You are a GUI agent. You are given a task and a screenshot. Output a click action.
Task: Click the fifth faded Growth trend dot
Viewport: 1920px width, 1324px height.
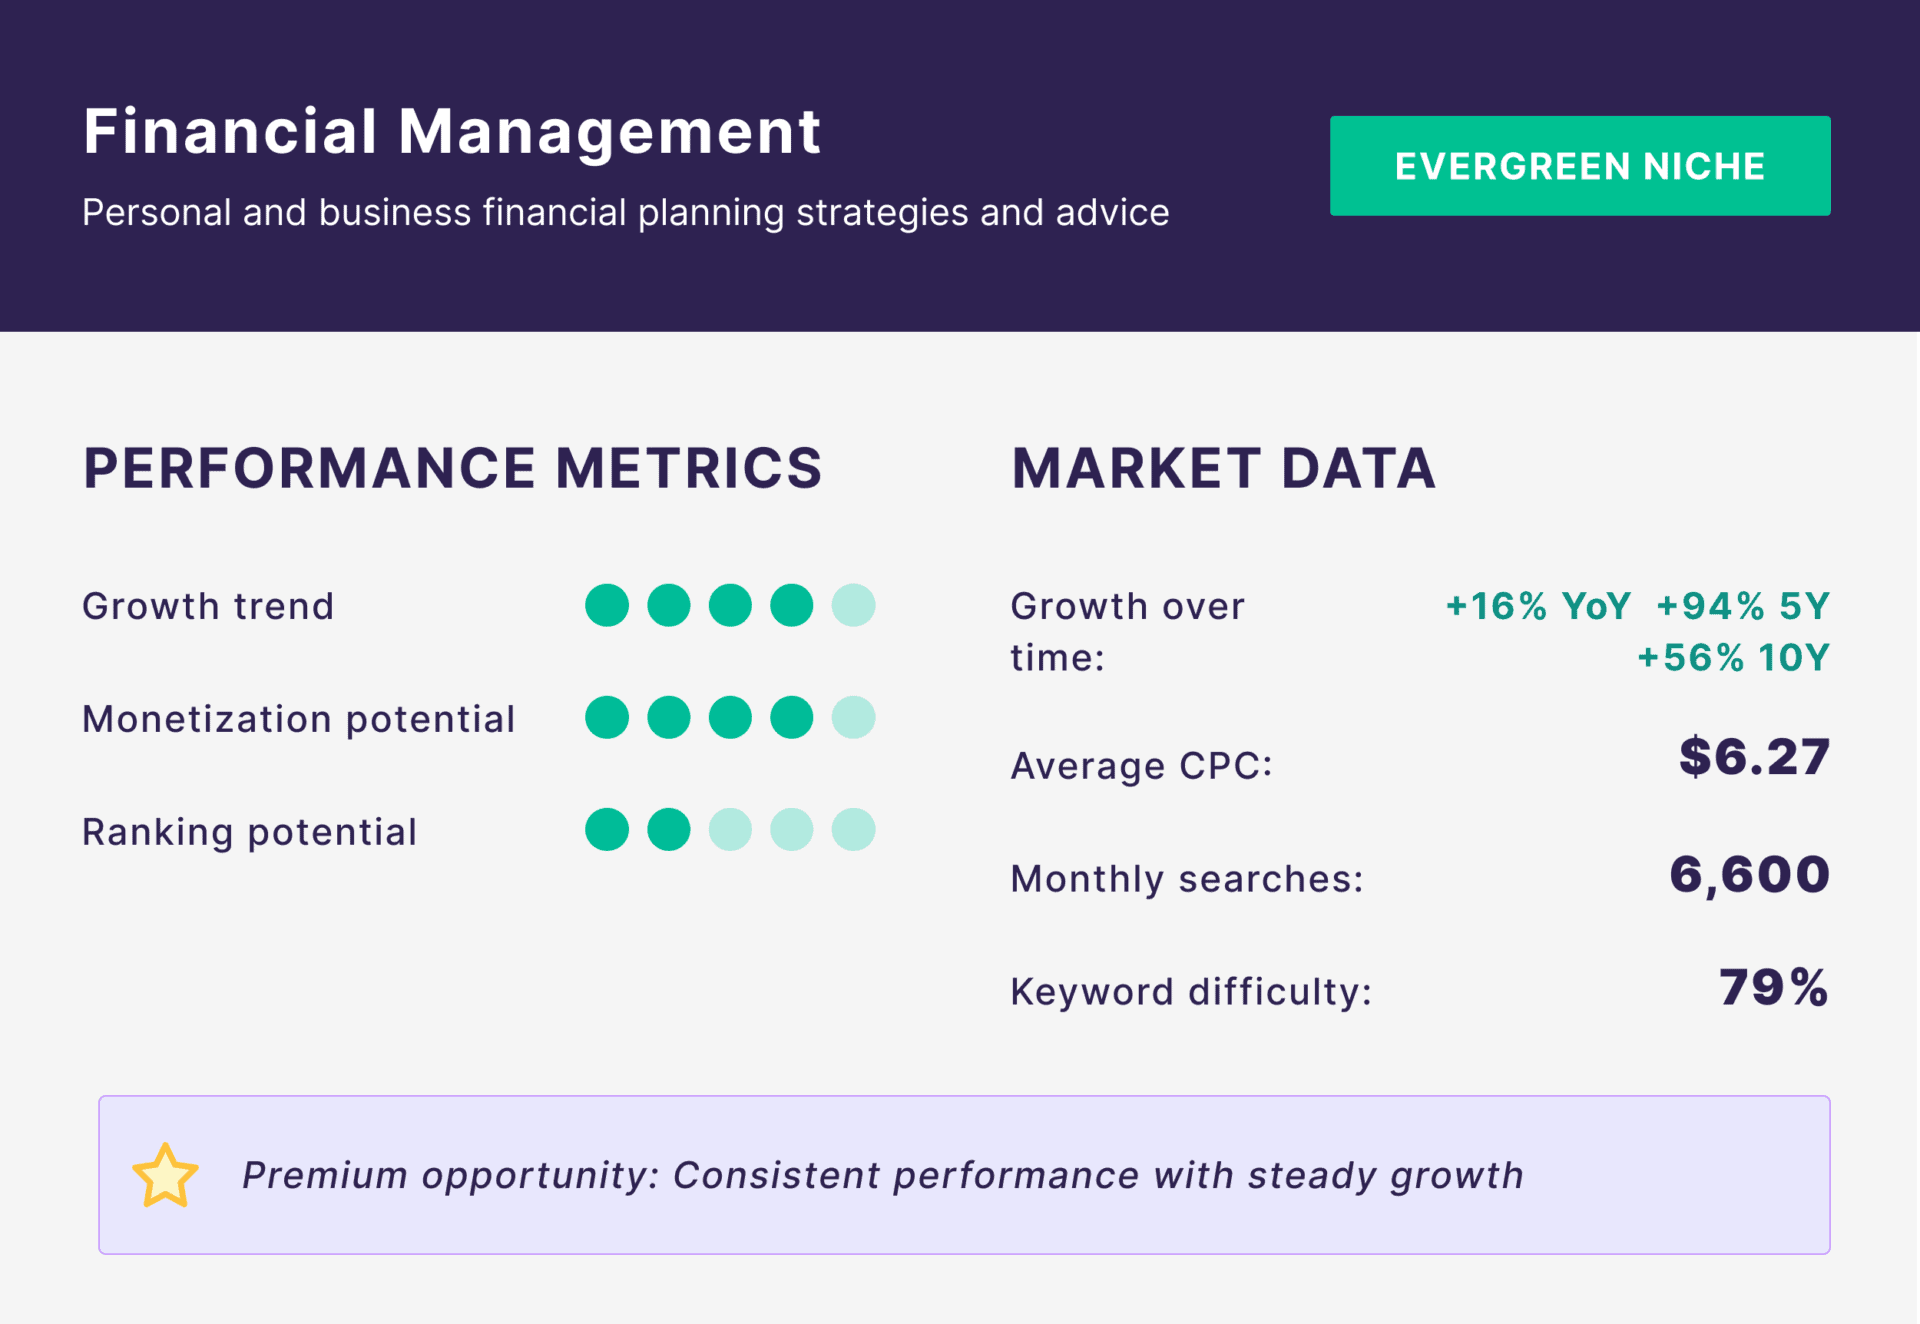pos(853,605)
